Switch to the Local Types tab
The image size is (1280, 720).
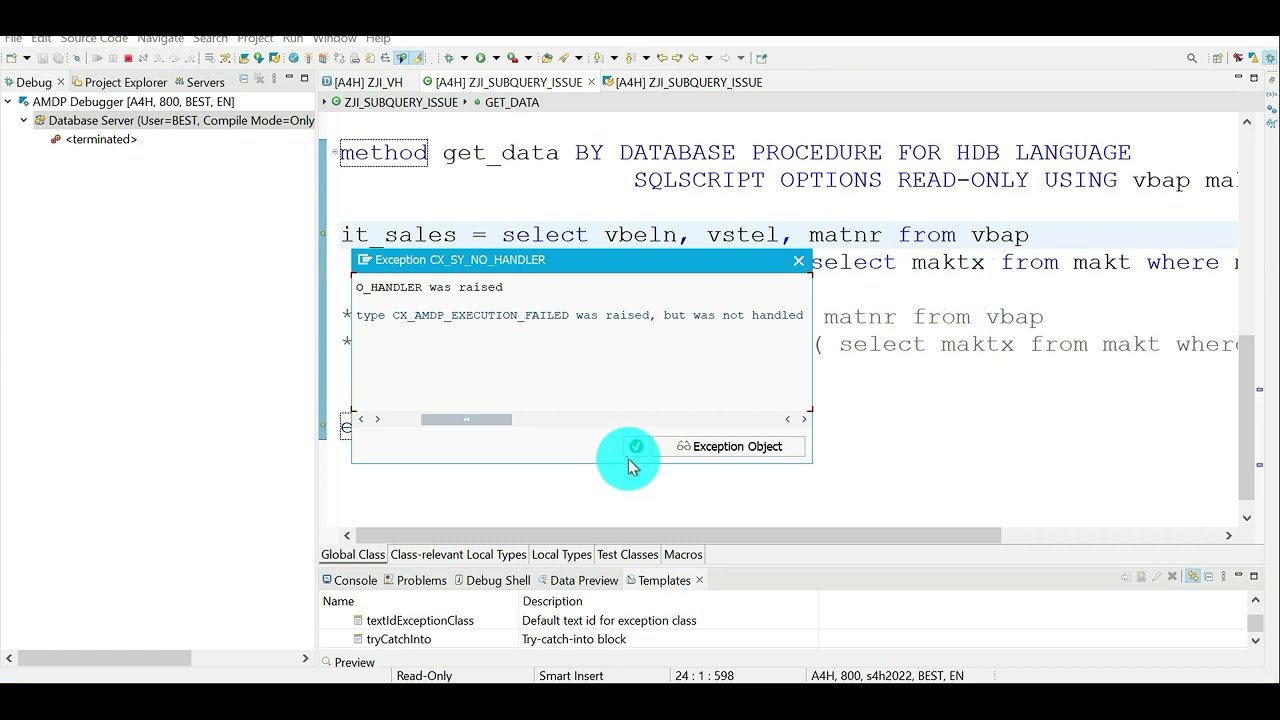[x=561, y=554]
